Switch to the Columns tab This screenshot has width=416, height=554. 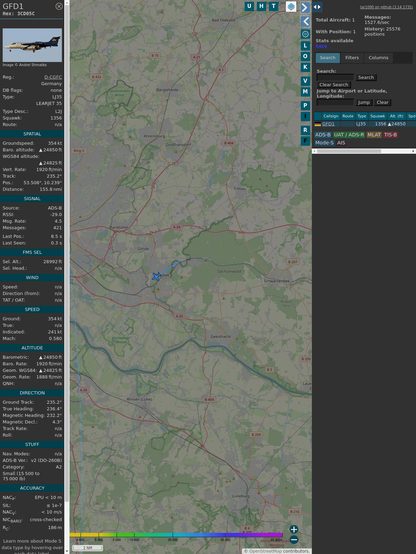coord(378,58)
